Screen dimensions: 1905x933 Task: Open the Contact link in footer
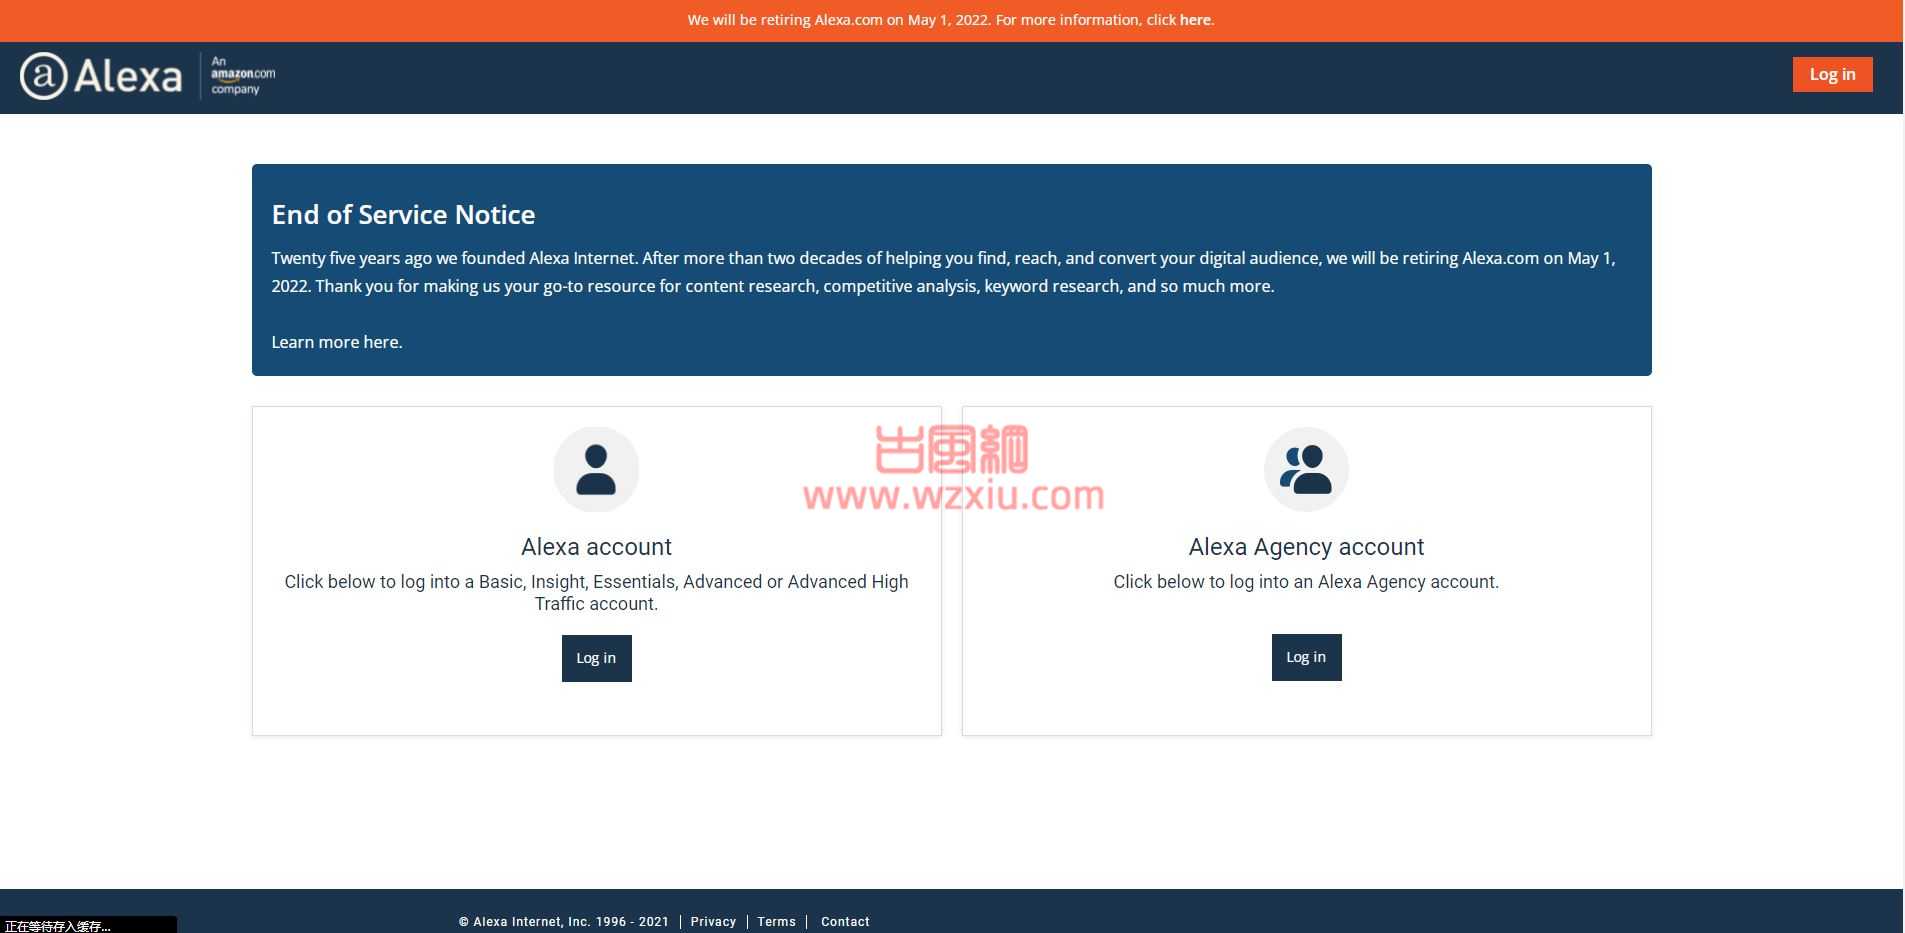click(x=845, y=922)
